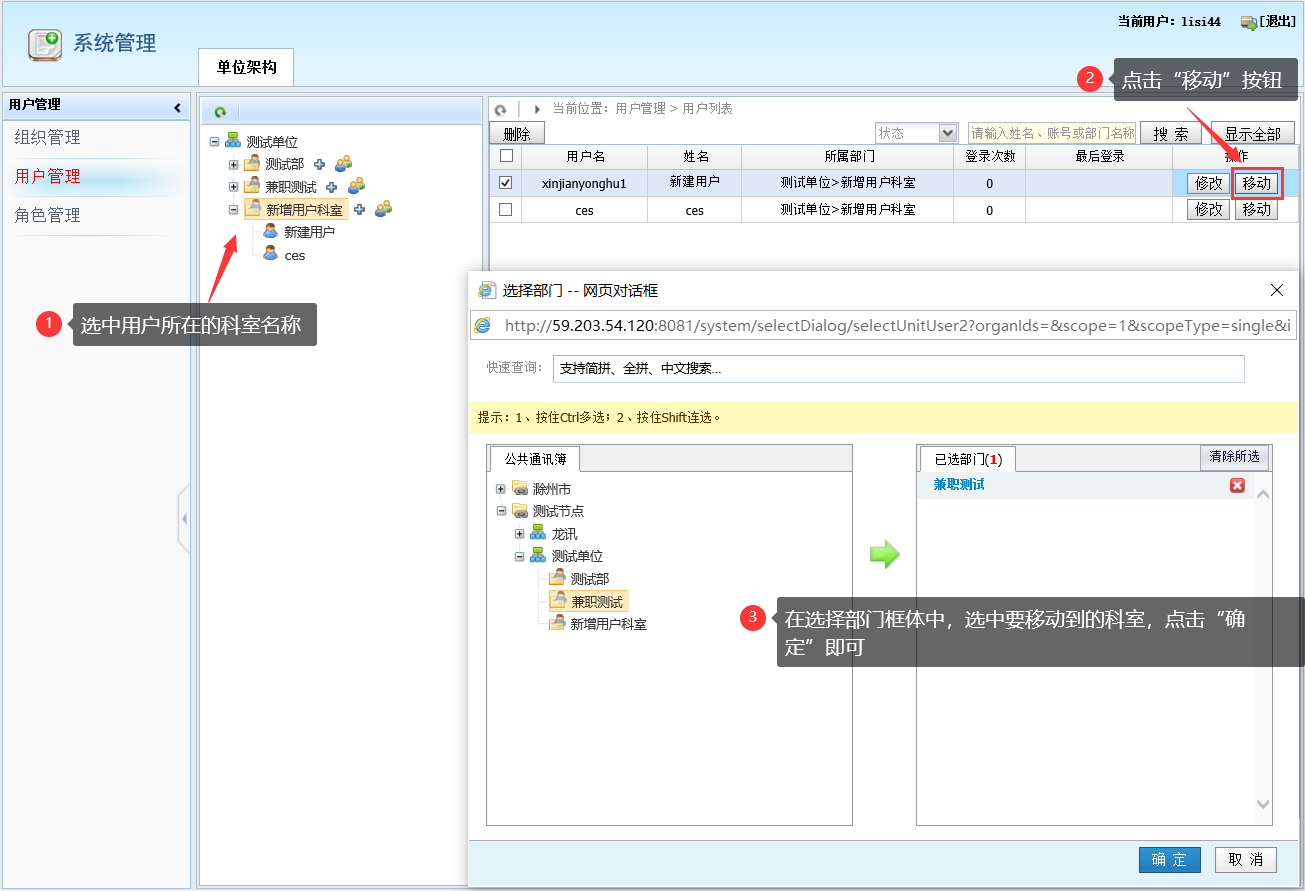1305x891 pixels.
Task: Uncheck the xinjianyonghu1 row checkbox
Action: (x=506, y=183)
